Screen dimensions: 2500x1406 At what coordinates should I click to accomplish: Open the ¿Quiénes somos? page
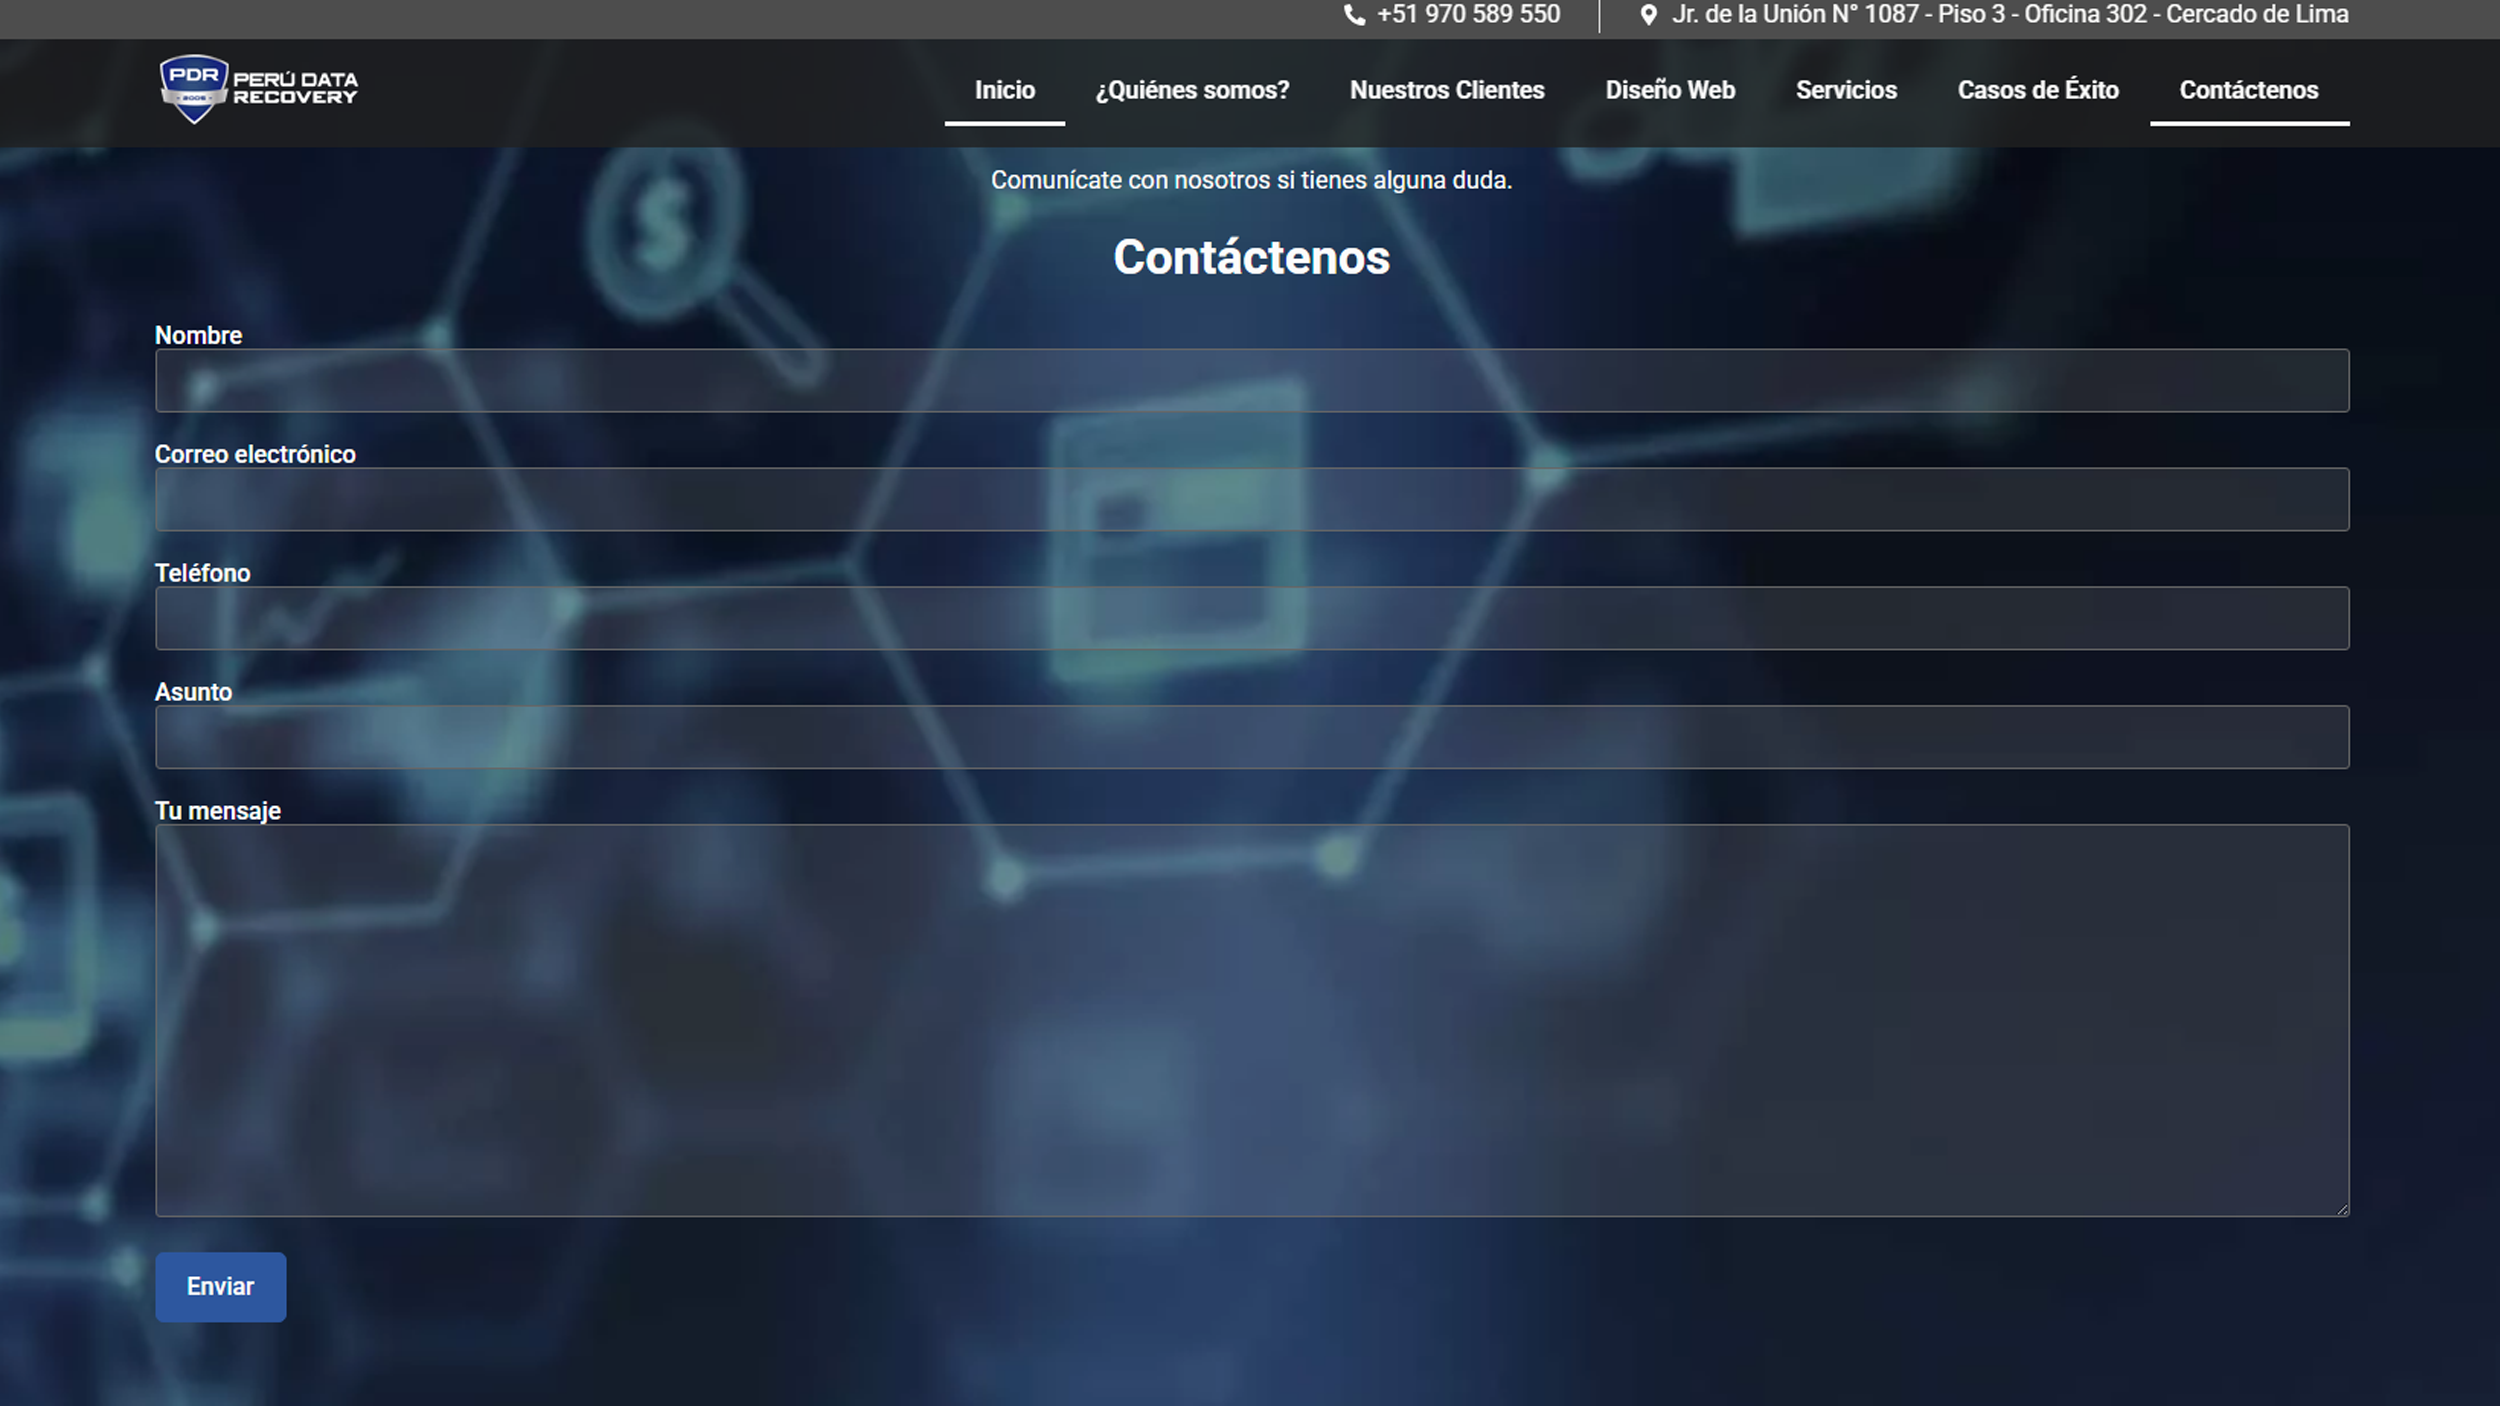tap(1192, 90)
